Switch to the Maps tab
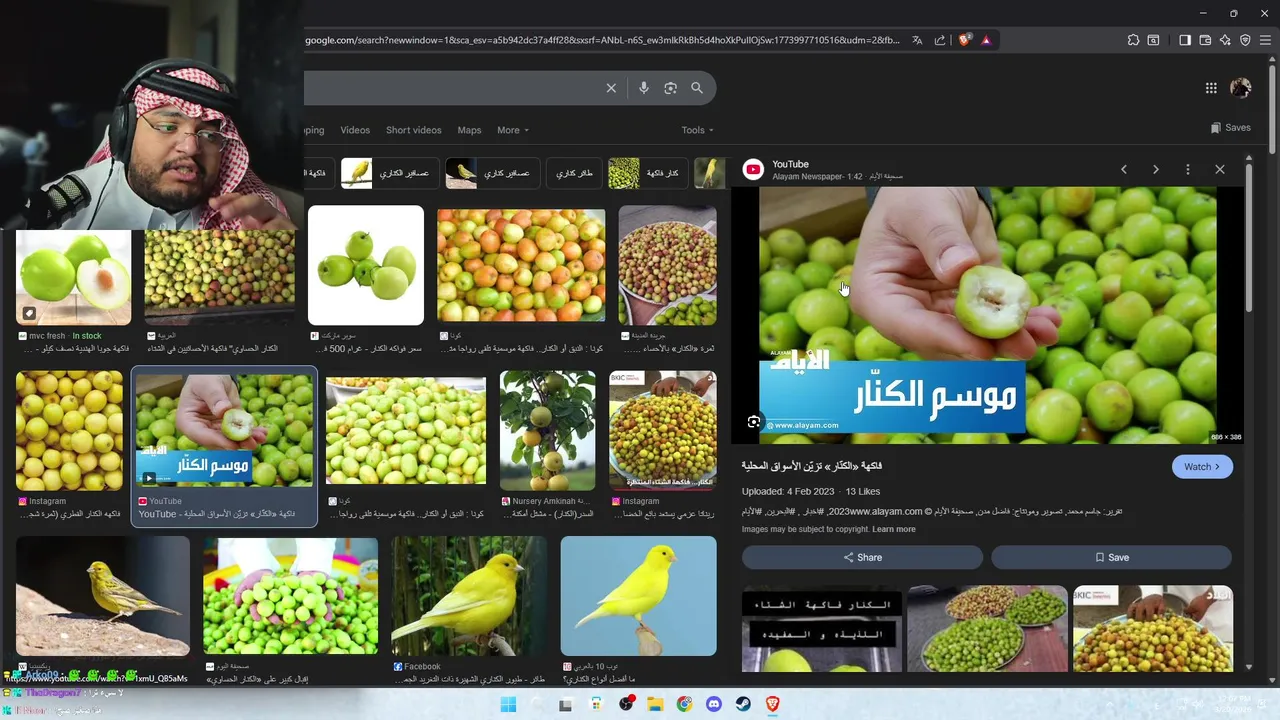1280x720 pixels. (x=469, y=130)
